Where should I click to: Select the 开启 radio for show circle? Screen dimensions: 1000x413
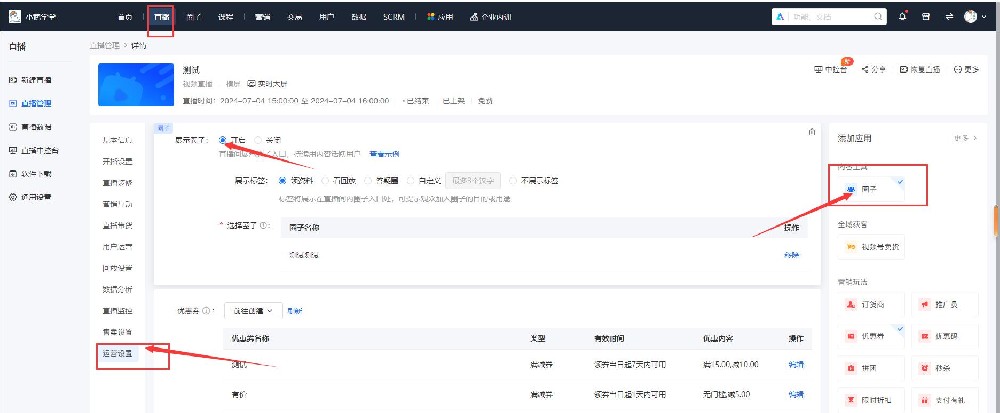pyautogui.click(x=223, y=140)
